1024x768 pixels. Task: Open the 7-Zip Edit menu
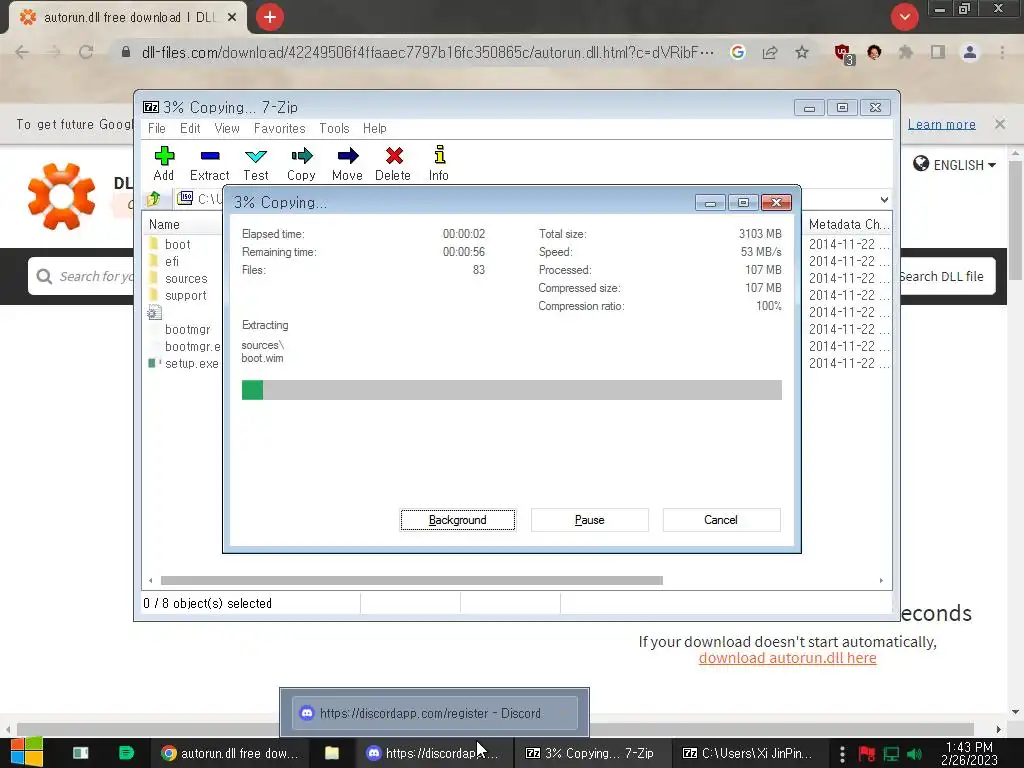[190, 128]
